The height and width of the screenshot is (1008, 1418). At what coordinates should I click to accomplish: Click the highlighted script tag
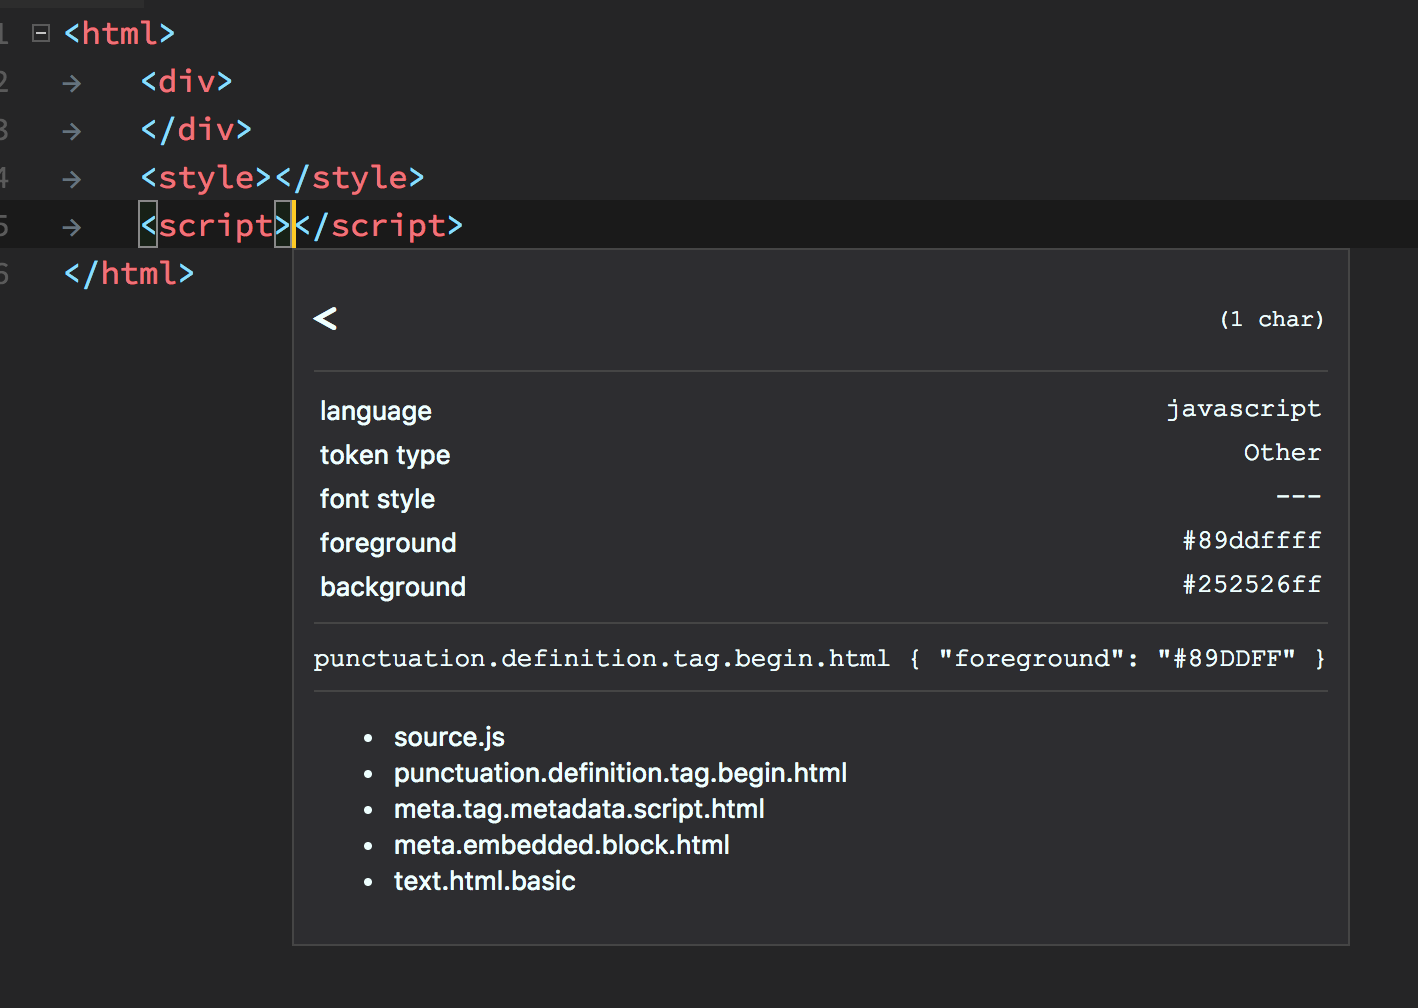point(213,225)
